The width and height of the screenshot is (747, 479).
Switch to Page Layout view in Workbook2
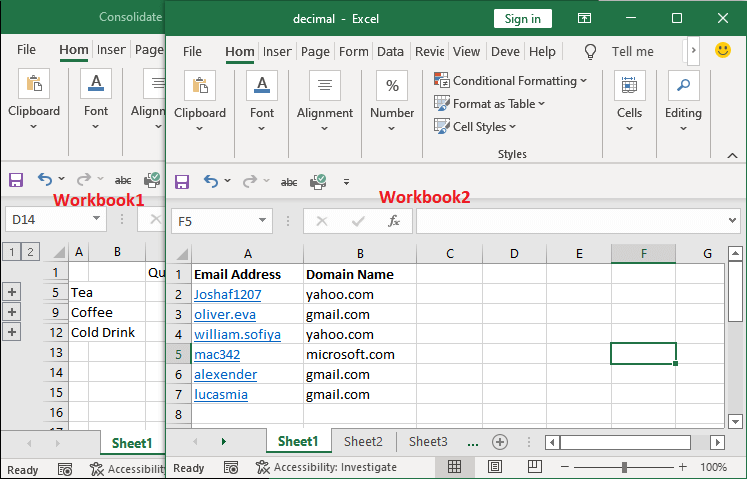click(x=495, y=467)
